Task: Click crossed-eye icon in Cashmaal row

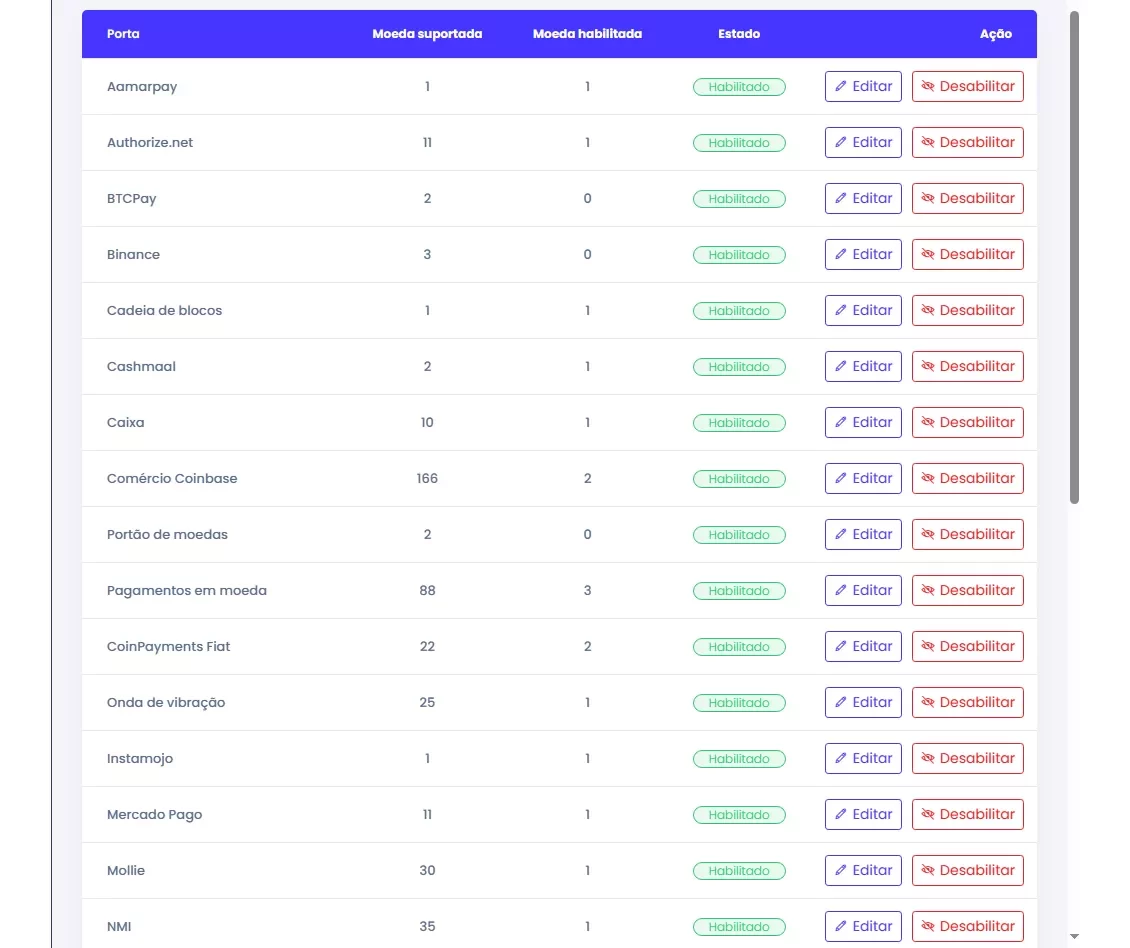Action: [x=927, y=367]
